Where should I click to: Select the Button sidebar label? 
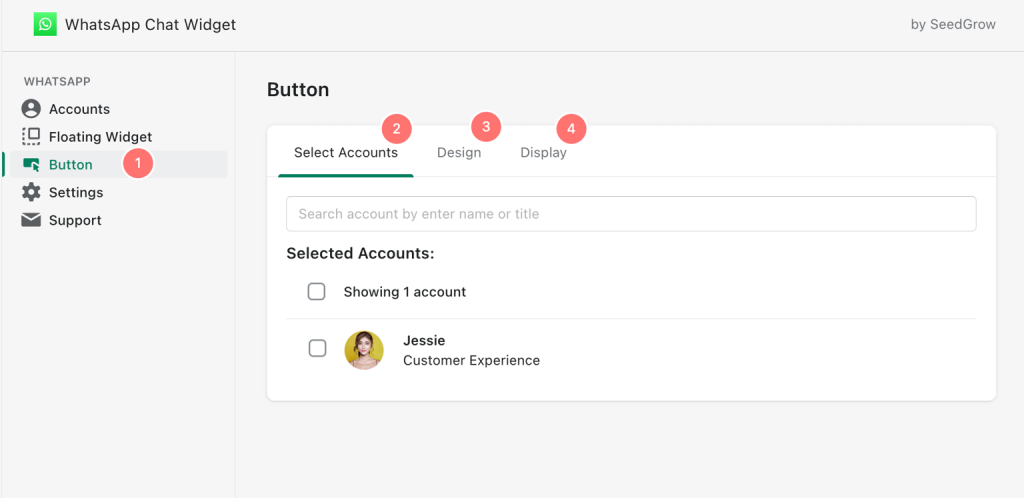[x=71, y=164]
